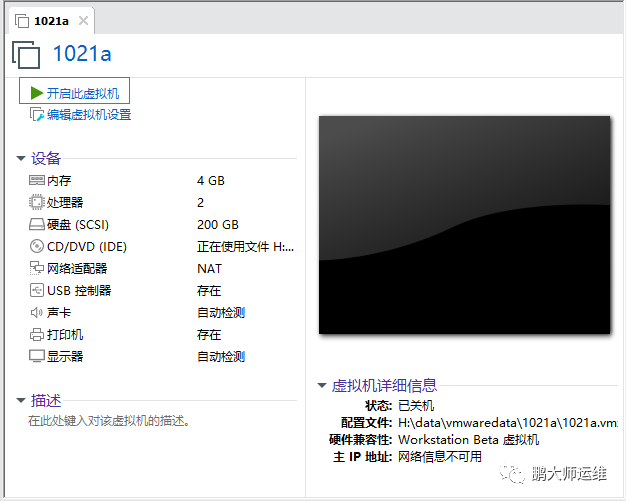Click the 虚拟机详细信息 section heading
Screen dimensions: 626x501
tap(384, 385)
